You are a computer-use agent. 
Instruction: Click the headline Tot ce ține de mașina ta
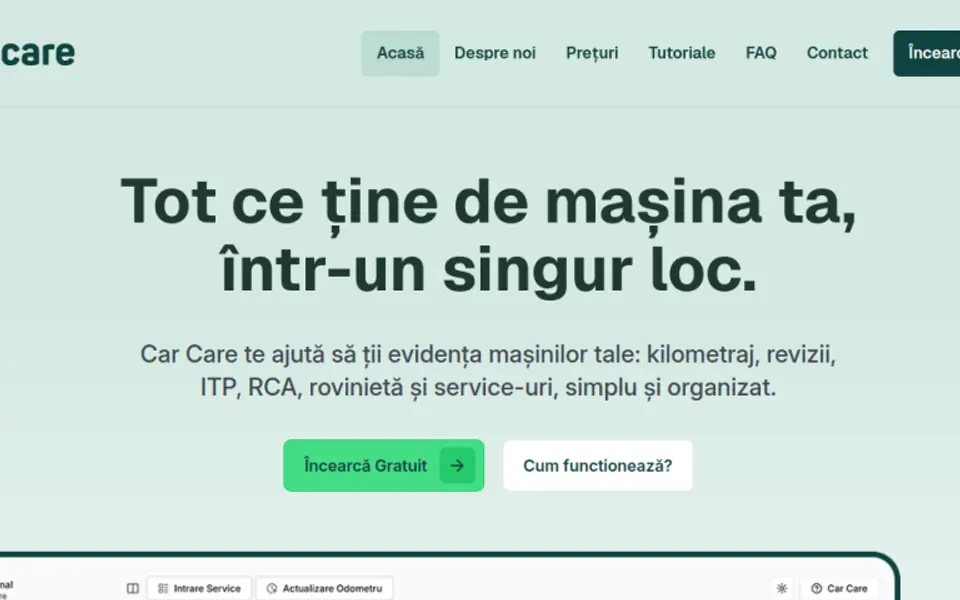coord(488,236)
